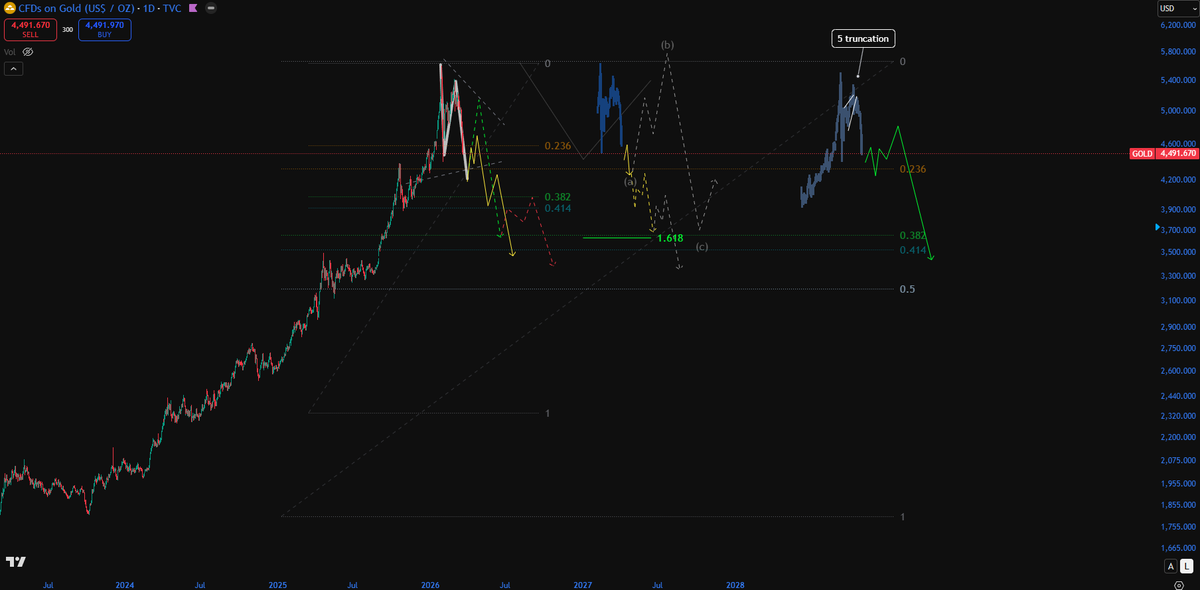Click the 5,400.000 price scale label
The width and height of the screenshot is (1200, 590).
tap(1178, 80)
